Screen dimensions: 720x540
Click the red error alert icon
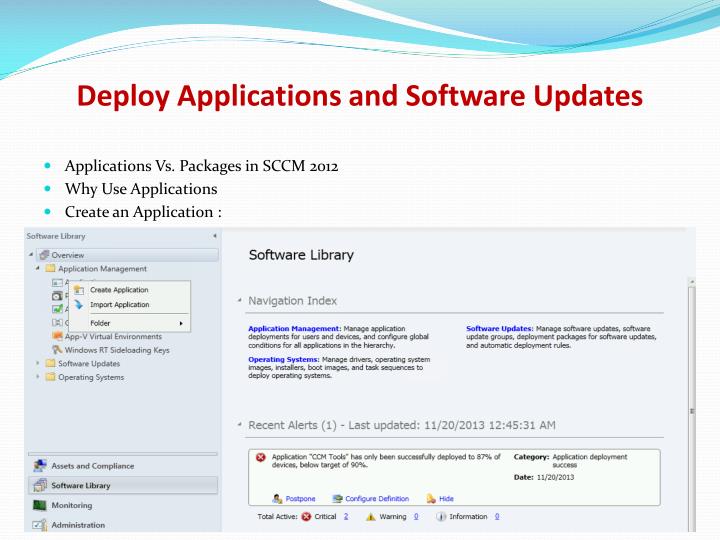click(260, 457)
